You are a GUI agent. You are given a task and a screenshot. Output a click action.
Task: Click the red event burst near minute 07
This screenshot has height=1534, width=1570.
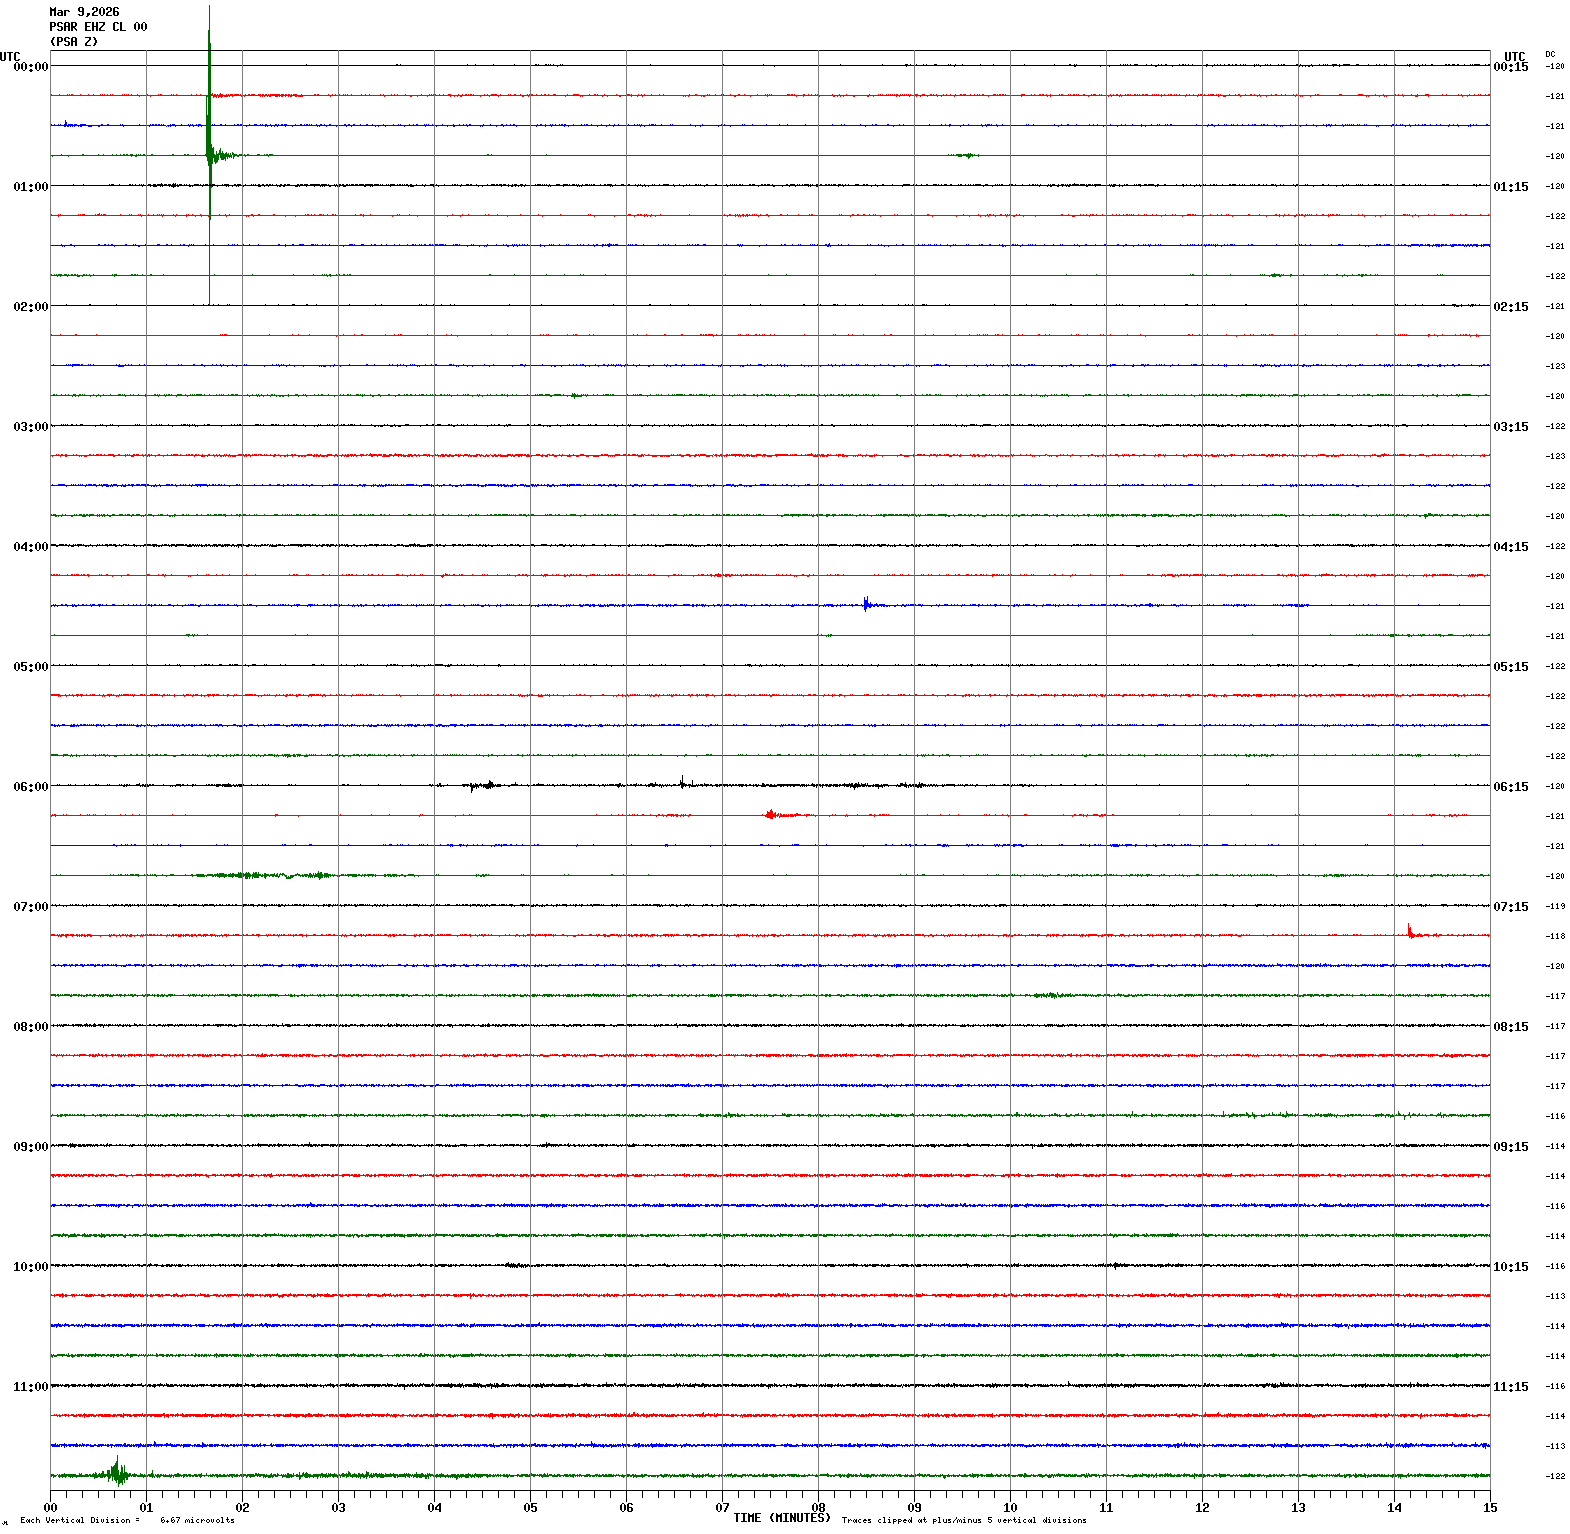[x=772, y=815]
